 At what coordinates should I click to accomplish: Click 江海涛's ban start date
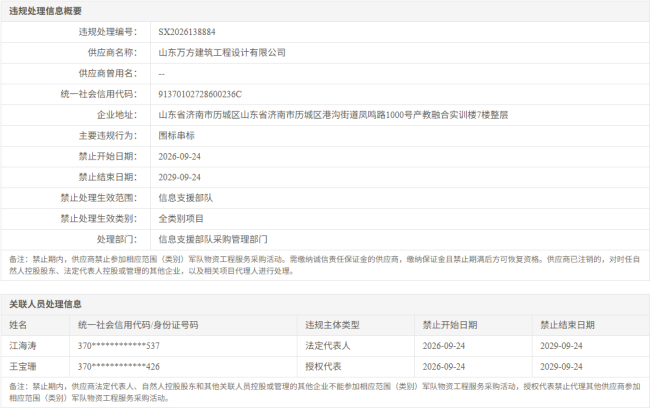coord(444,346)
